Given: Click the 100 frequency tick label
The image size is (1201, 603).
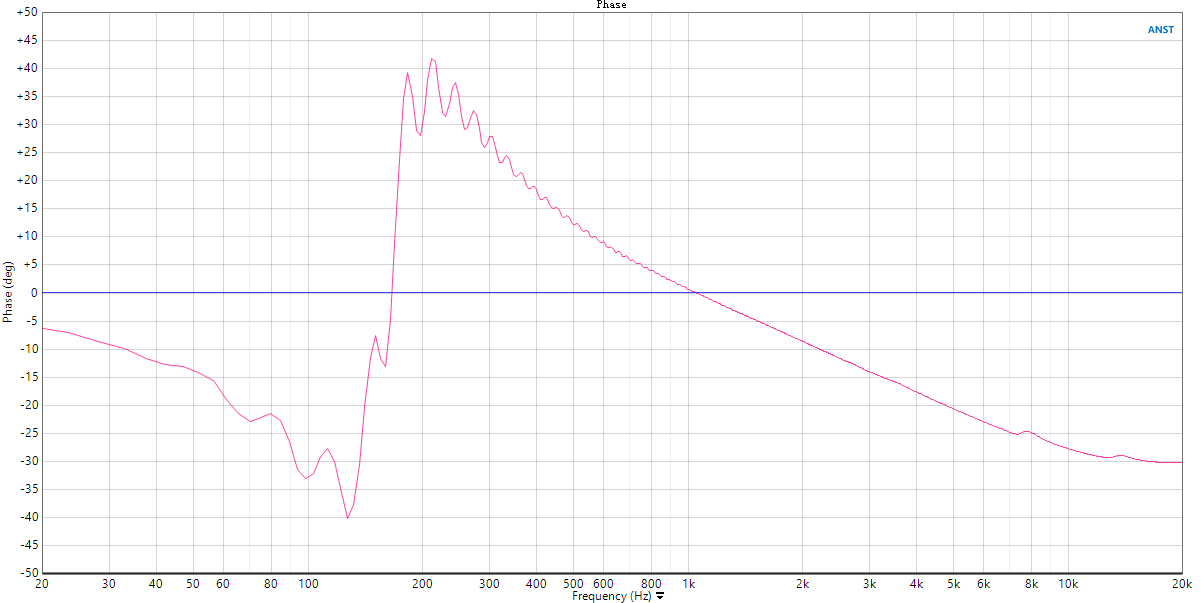Looking at the screenshot, I should pyautogui.click(x=308, y=584).
